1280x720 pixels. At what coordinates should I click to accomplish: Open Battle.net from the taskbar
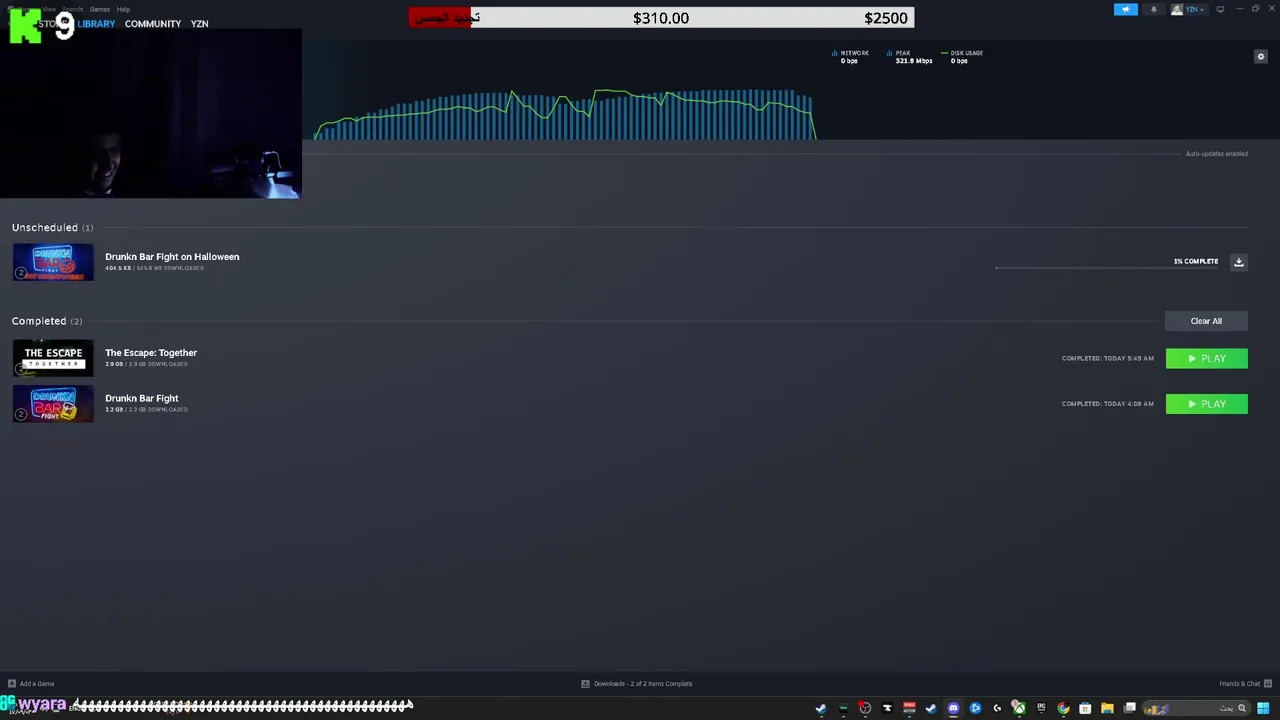[x=975, y=708]
